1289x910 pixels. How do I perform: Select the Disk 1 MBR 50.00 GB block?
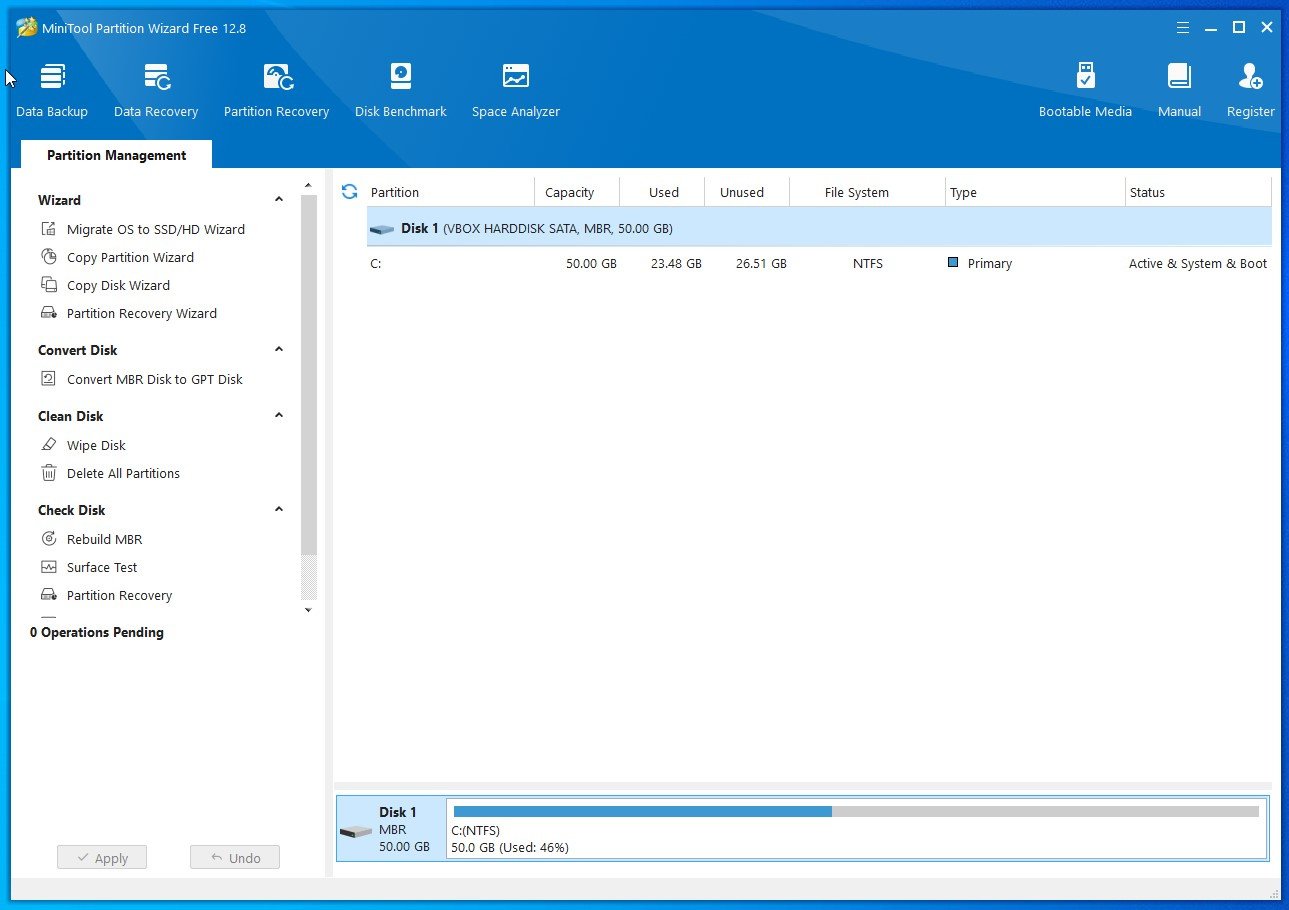tap(391, 829)
